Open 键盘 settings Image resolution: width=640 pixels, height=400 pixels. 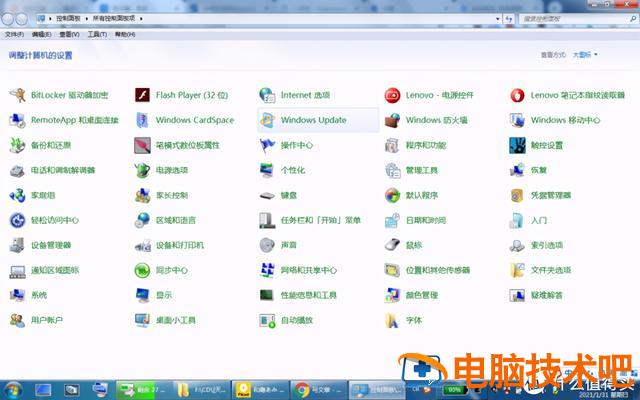click(278, 196)
